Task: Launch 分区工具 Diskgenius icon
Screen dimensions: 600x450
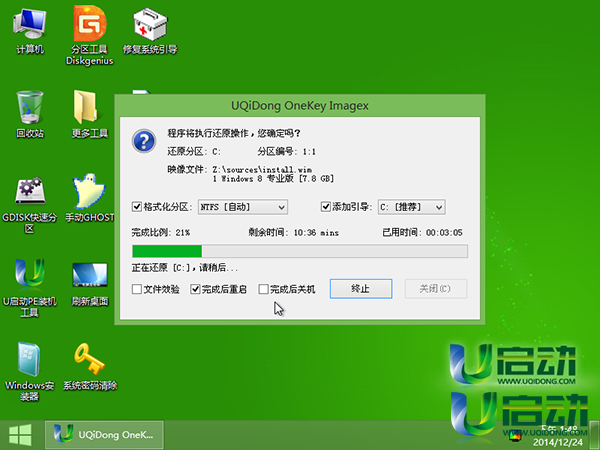Action: [90, 36]
